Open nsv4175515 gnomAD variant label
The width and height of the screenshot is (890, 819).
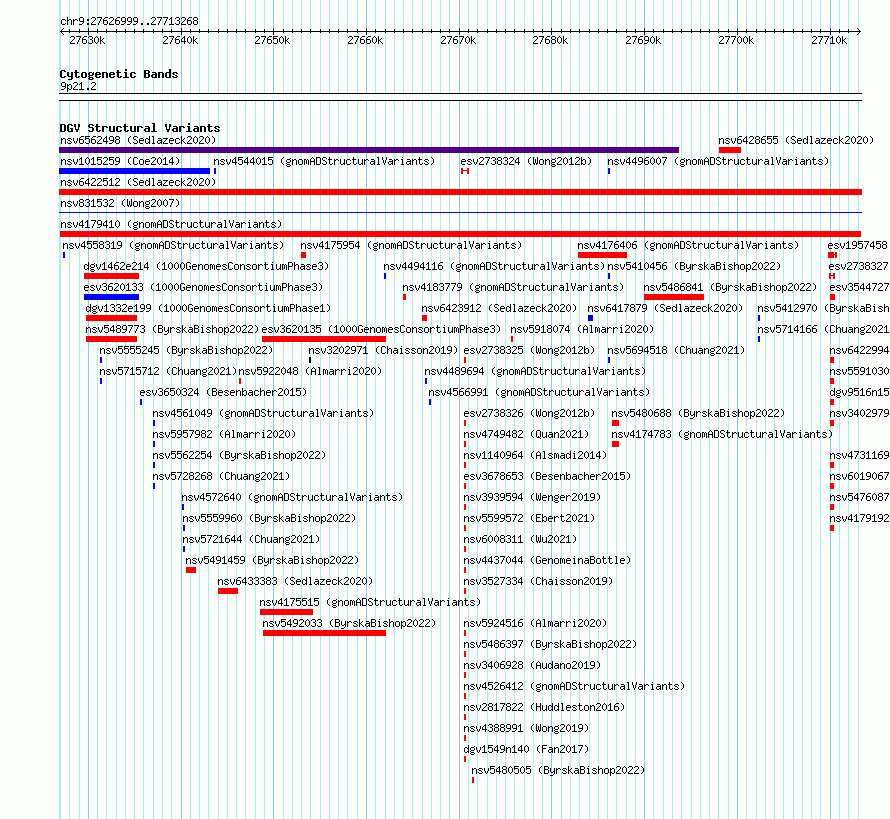(370, 602)
